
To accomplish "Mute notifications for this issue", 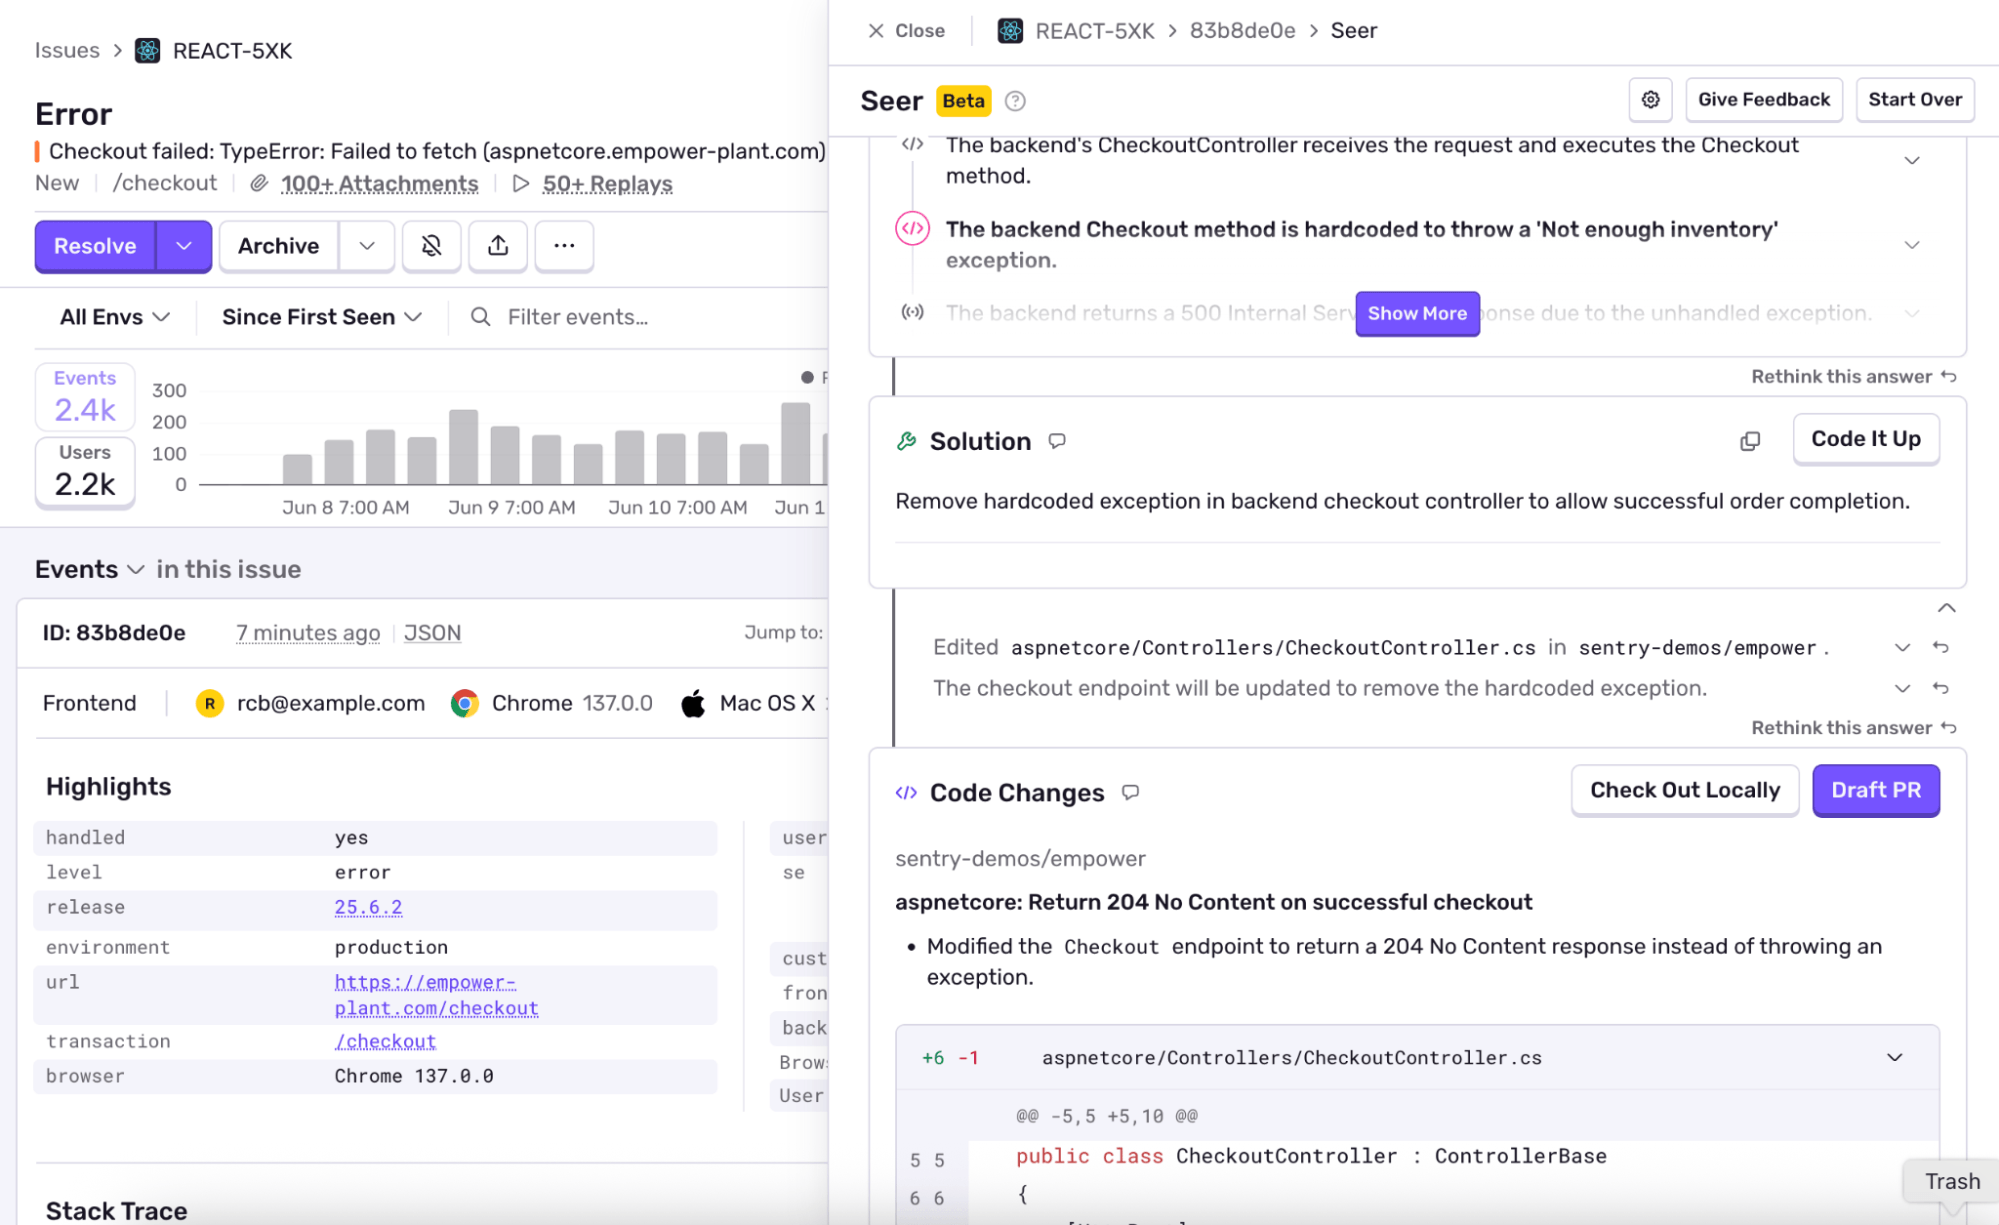I will coord(431,246).
